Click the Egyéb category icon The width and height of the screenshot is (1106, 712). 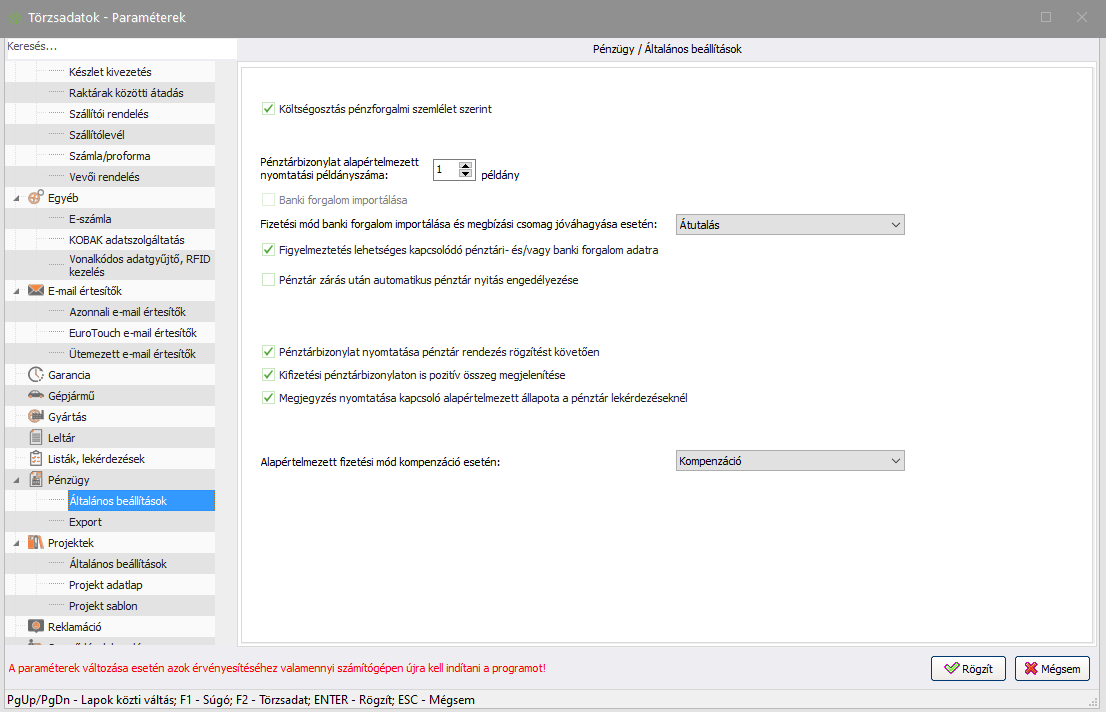(x=36, y=197)
